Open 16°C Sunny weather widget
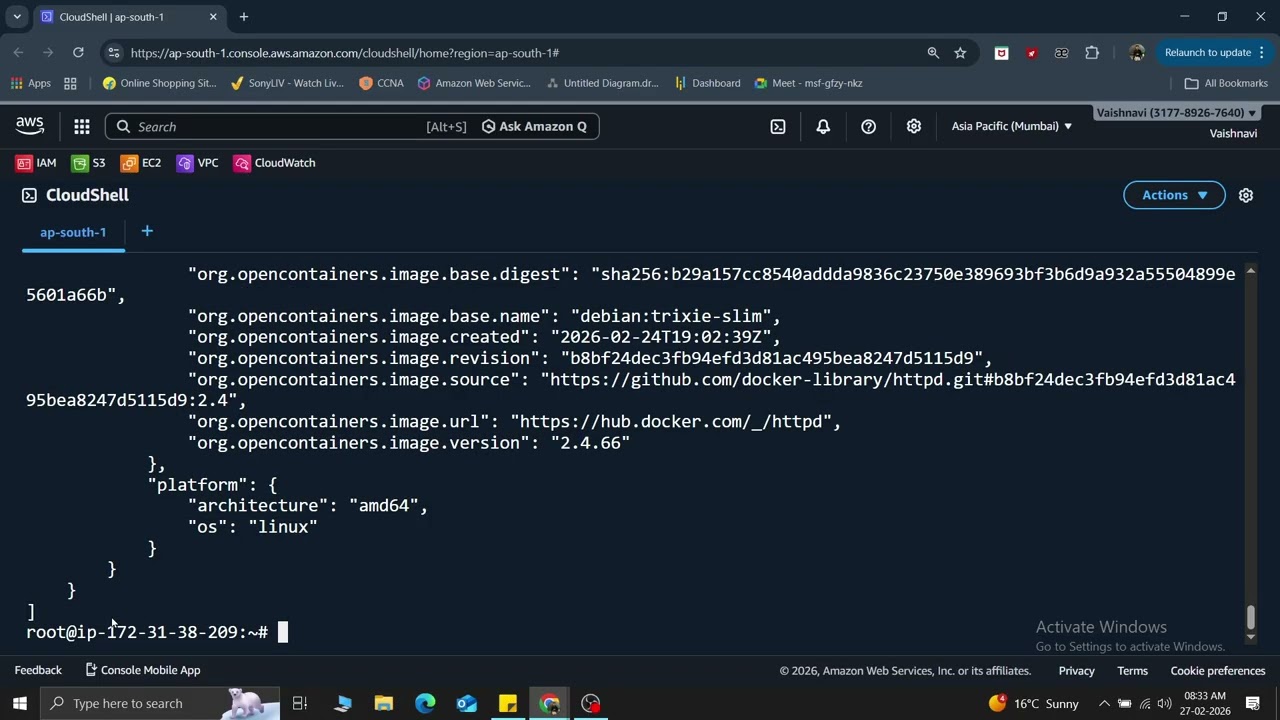The width and height of the screenshot is (1280, 720). pyautogui.click(x=1034, y=703)
